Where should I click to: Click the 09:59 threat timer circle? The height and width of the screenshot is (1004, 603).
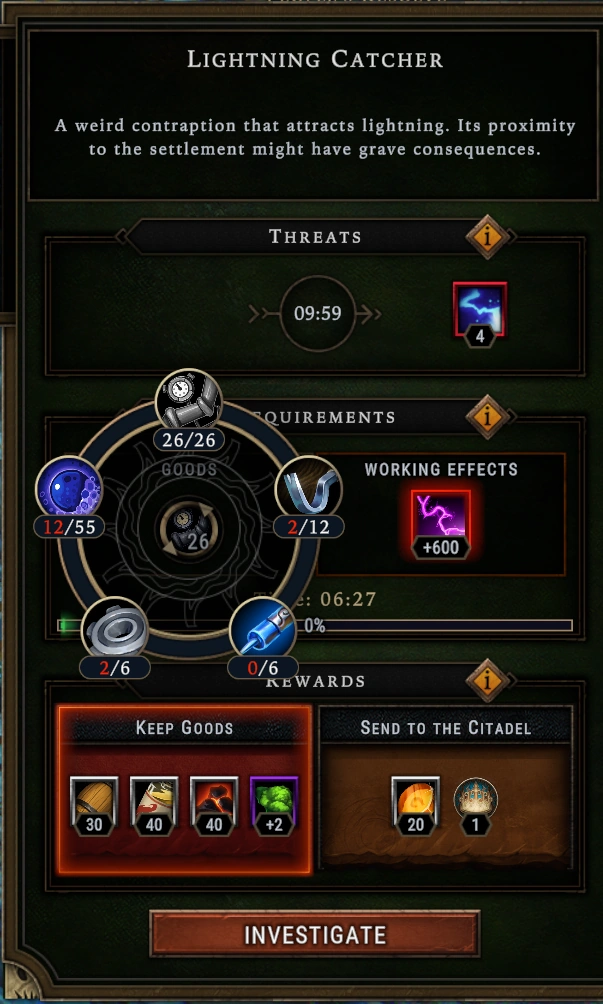318,314
